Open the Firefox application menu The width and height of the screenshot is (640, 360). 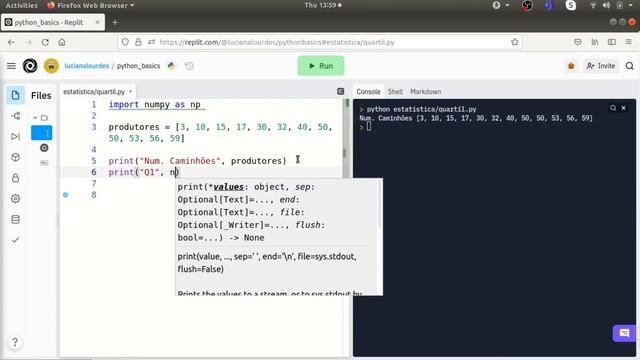click(629, 42)
